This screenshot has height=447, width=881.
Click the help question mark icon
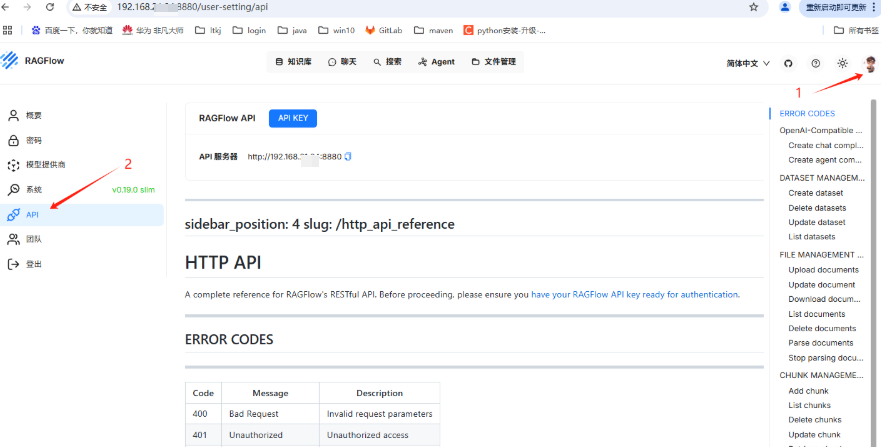tap(815, 63)
